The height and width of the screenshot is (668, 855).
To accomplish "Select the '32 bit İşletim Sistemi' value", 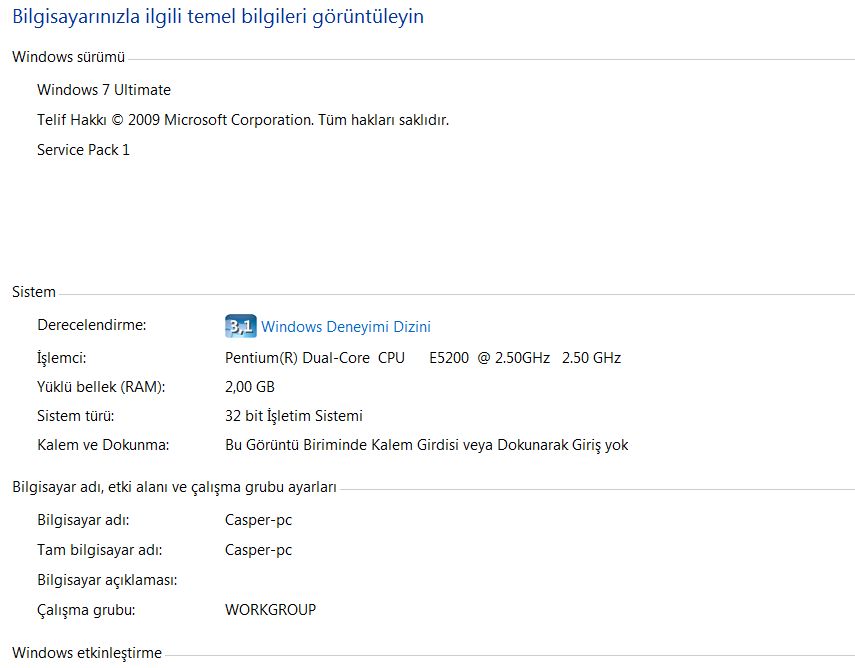I will pos(293,416).
